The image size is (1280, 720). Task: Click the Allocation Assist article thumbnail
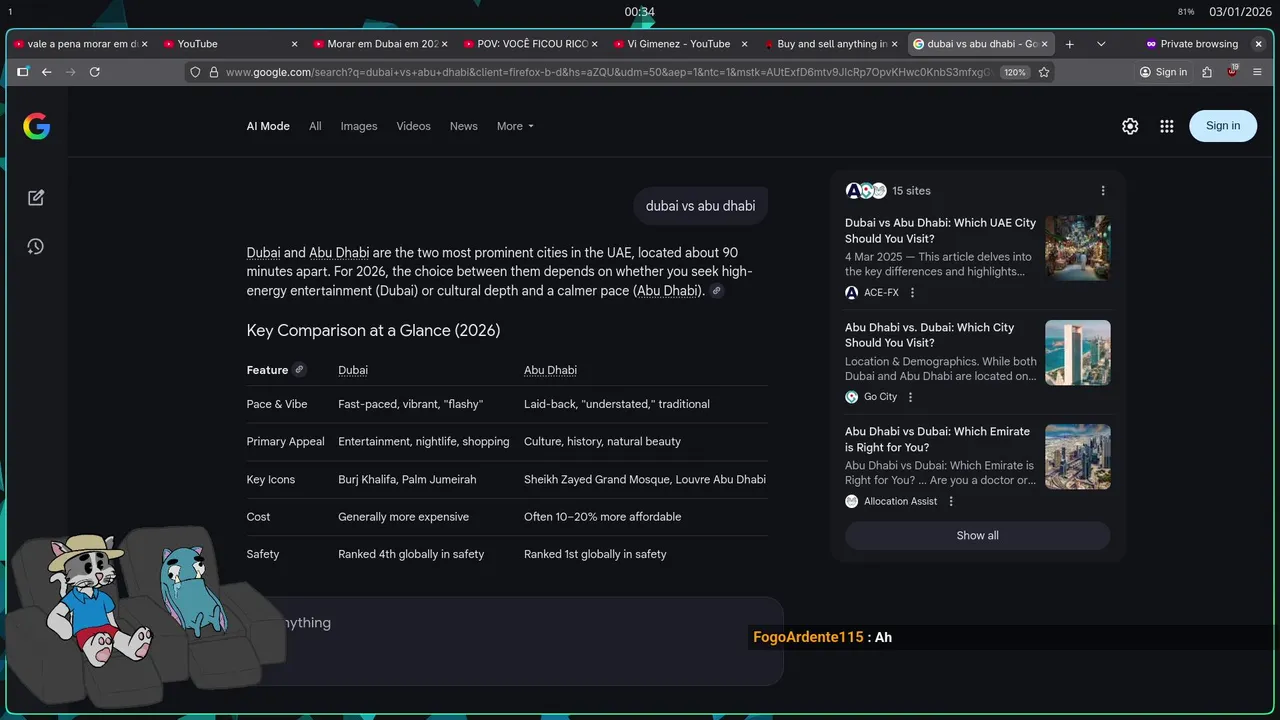(x=1078, y=457)
